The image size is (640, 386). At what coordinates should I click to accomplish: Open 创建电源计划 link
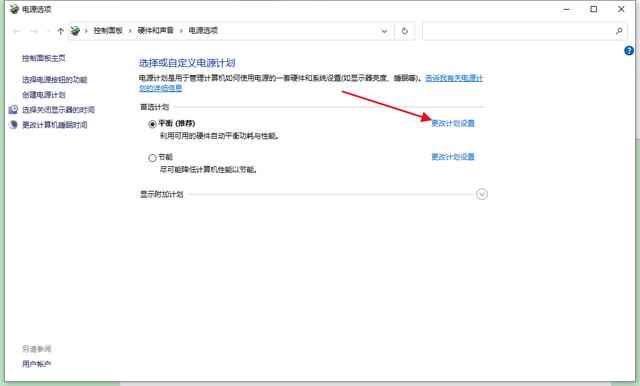tap(44, 95)
